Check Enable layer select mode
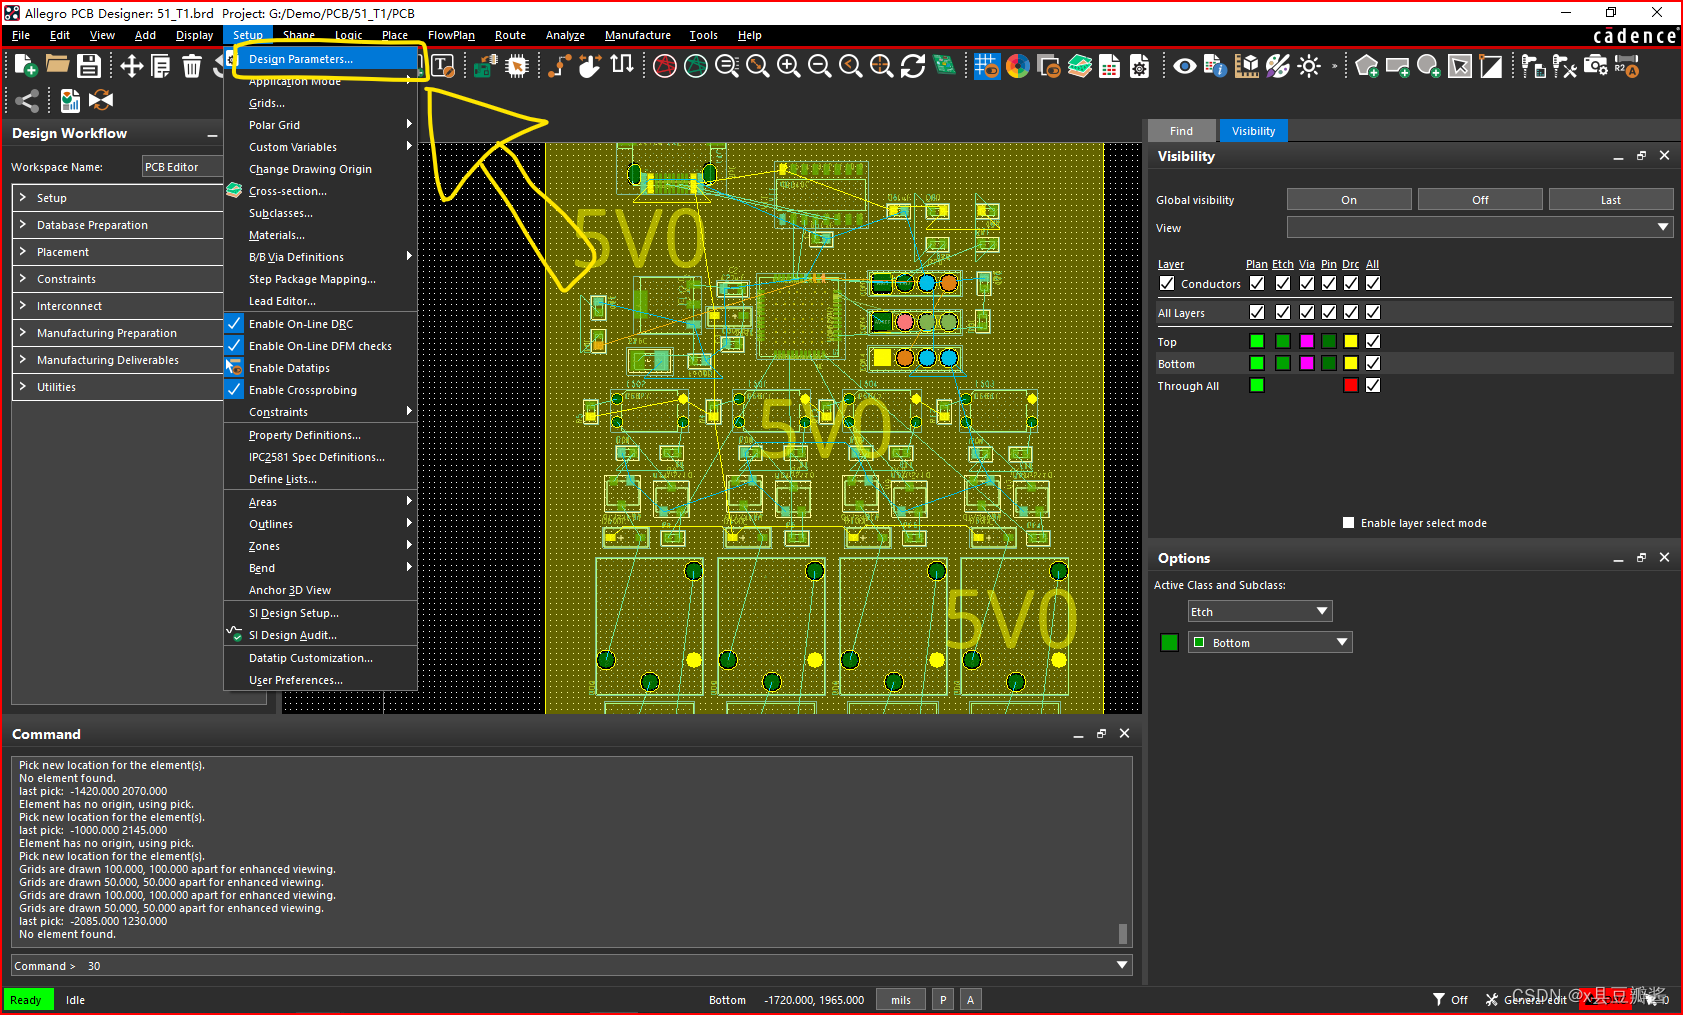 point(1348,522)
